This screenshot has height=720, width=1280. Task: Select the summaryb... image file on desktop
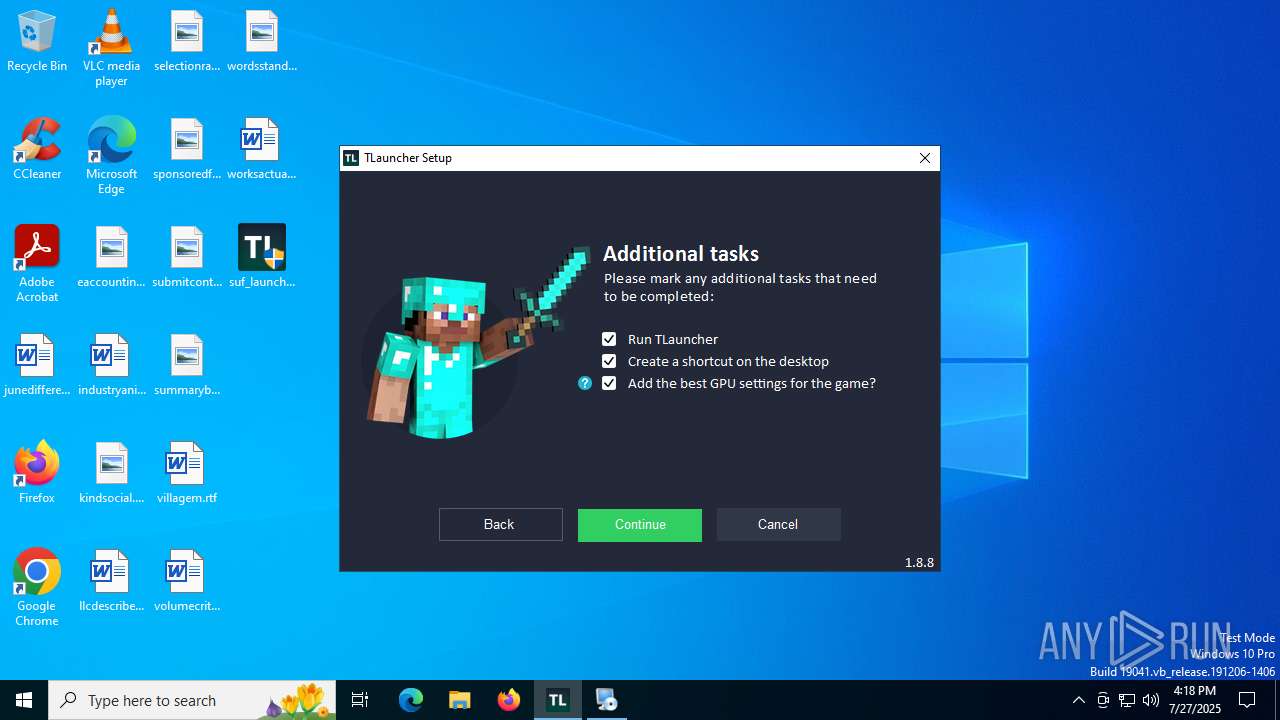[187, 365]
